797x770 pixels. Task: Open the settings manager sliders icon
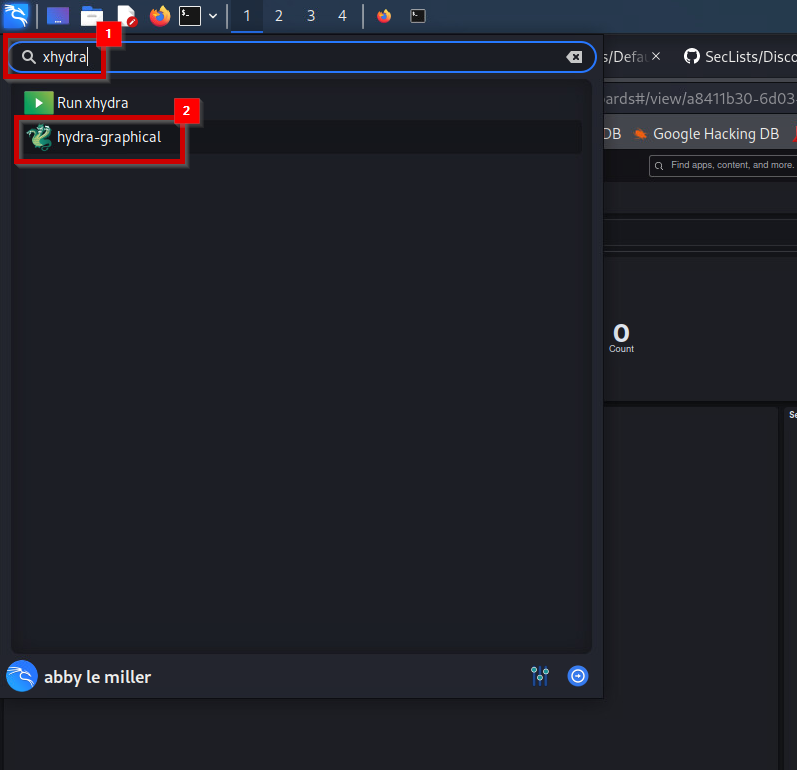[x=540, y=677]
